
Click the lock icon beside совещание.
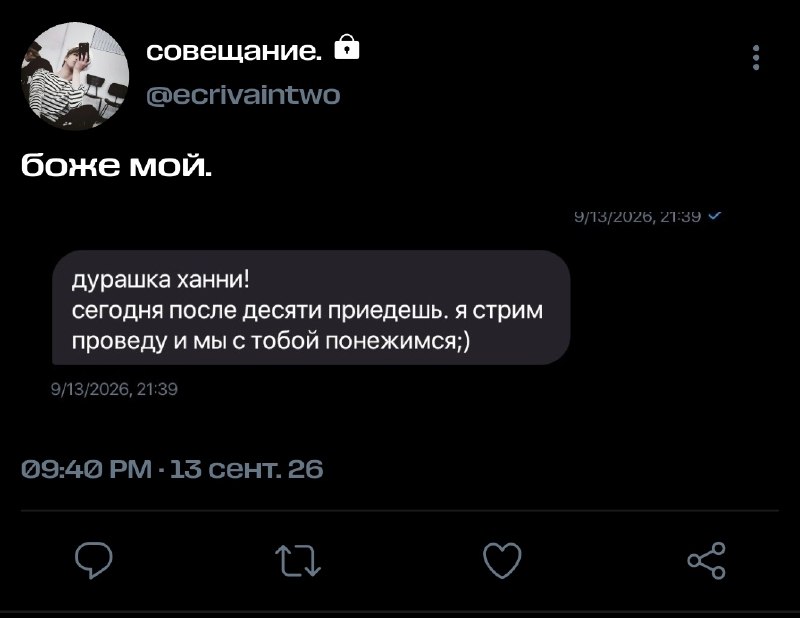(346, 47)
